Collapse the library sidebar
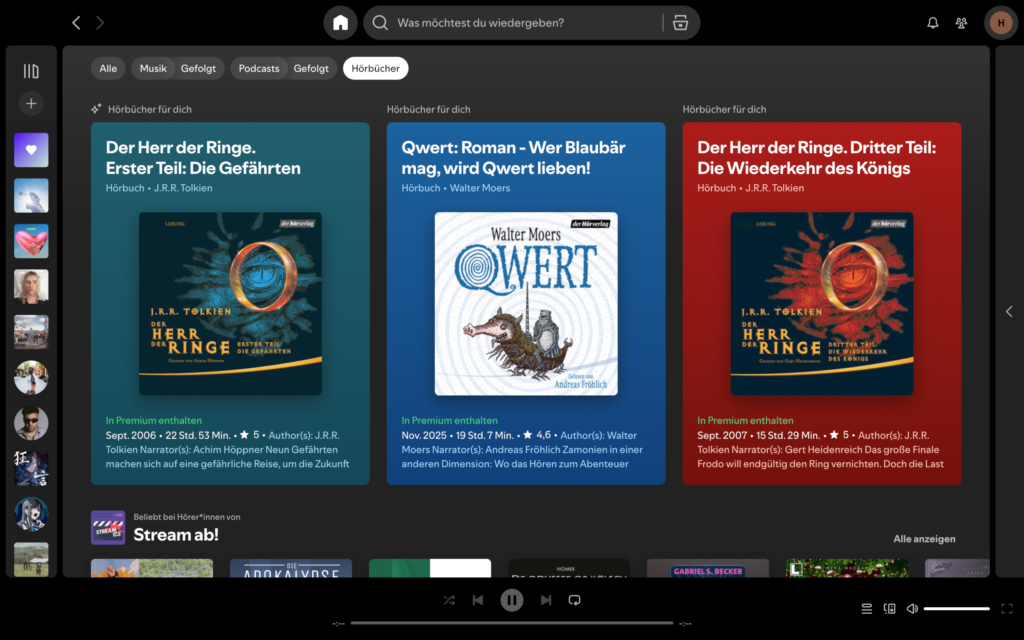 pyautogui.click(x=30, y=69)
